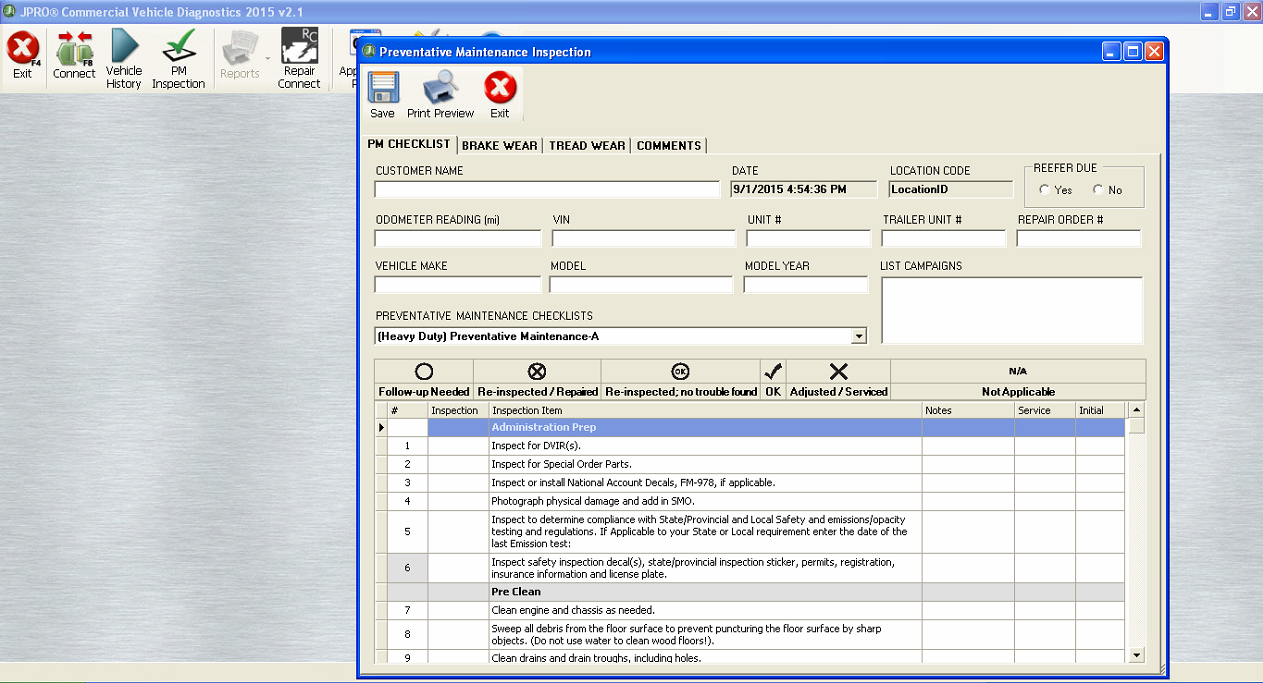Screen dimensions: 1263x683
Task: Expand the Preventative Maintenance Checklists dropdown
Action: [x=858, y=337]
